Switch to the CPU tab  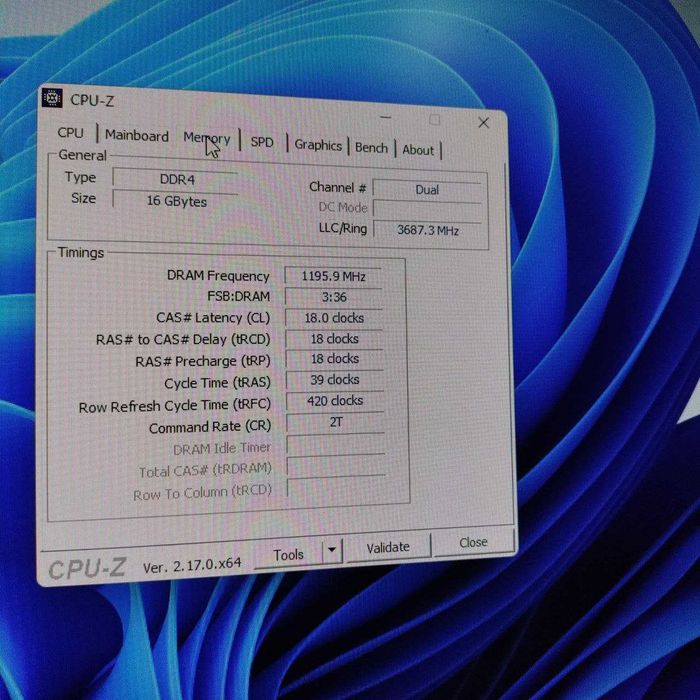click(x=71, y=133)
